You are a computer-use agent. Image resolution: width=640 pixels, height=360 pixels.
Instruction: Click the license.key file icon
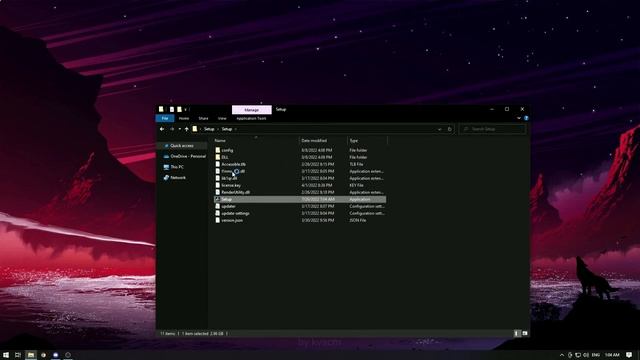(218, 185)
